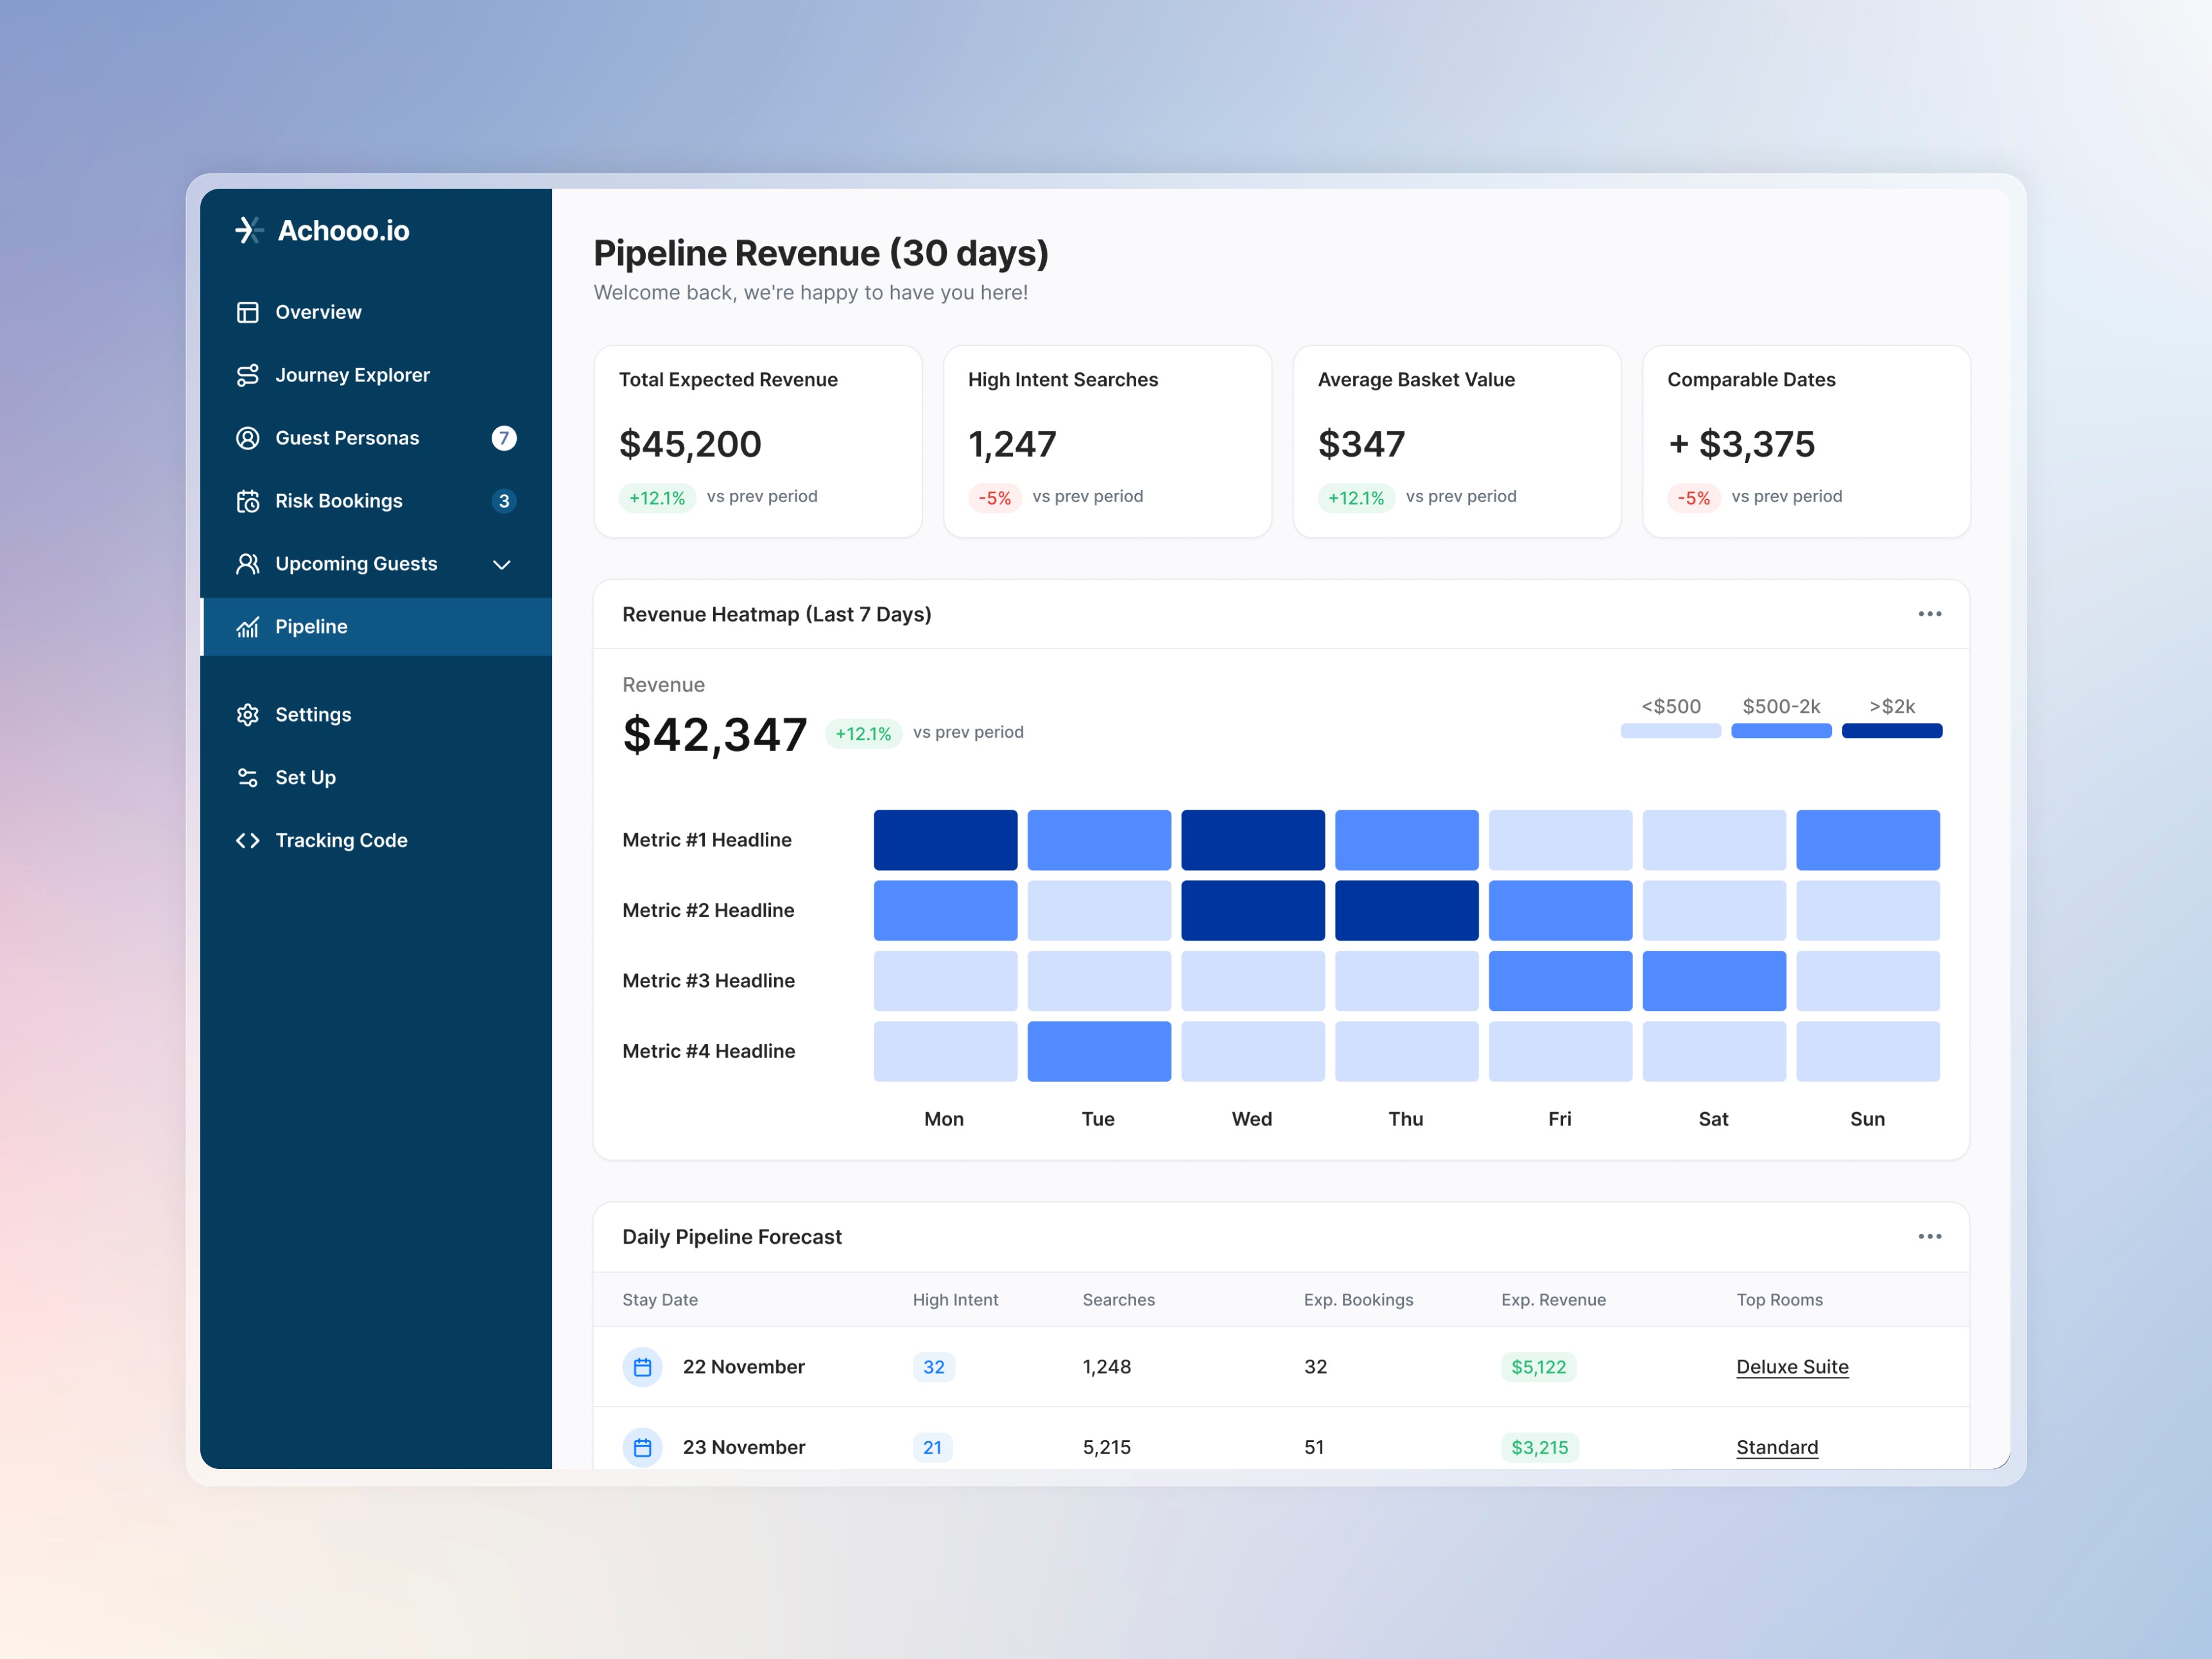Click the Achooo.io logo icon
2212x1659 pixels.
[x=249, y=230]
